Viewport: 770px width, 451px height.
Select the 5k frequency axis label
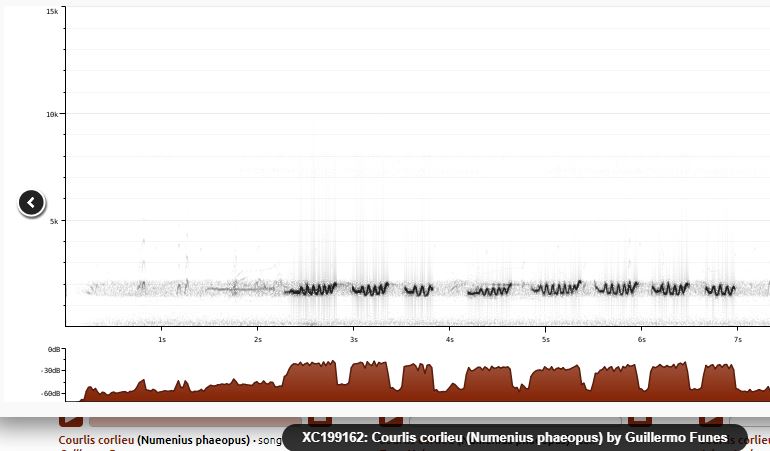click(54, 222)
